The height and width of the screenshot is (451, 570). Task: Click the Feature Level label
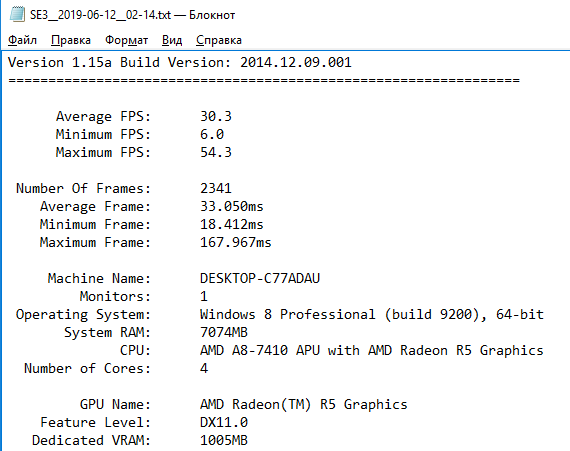[x=95, y=423]
